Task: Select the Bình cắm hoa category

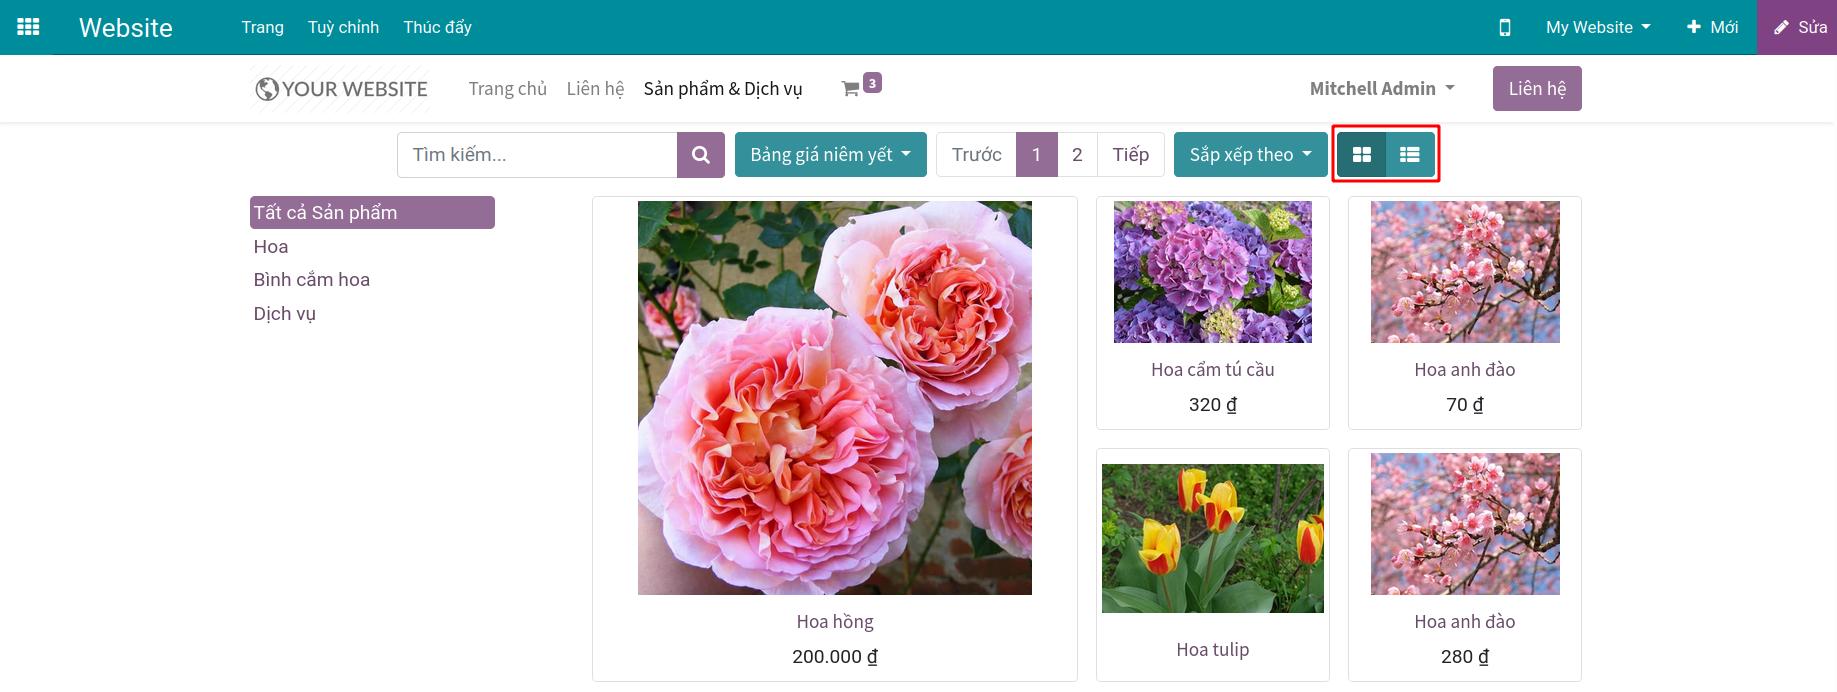Action: (x=311, y=280)
